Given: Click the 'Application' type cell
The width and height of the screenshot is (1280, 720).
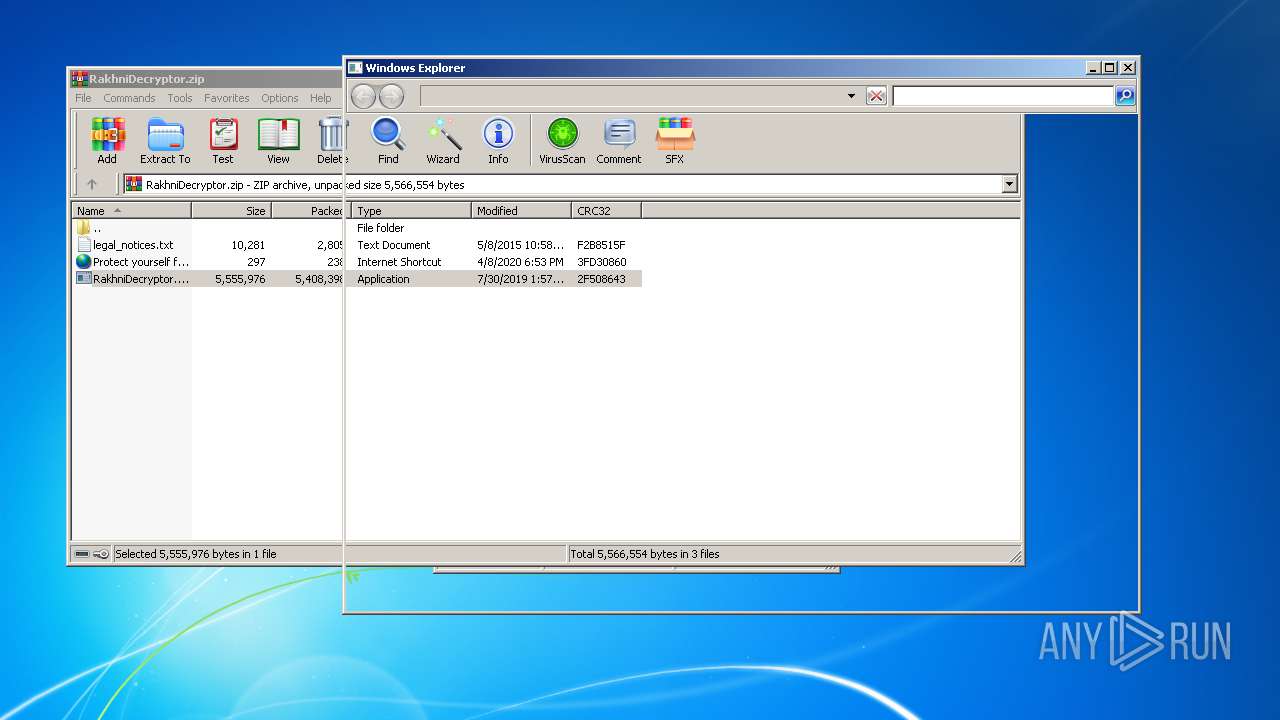Looking at the screenshot, I should point(383,279).
